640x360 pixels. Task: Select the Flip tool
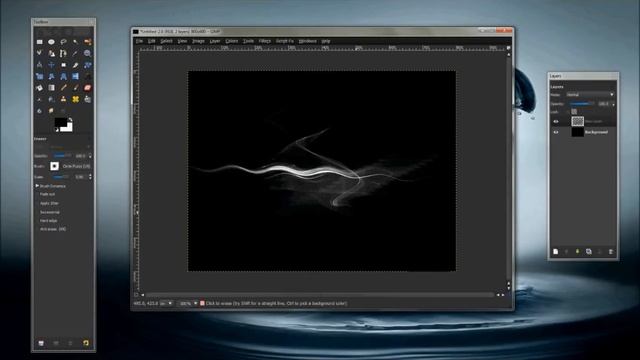pos(75,76)
